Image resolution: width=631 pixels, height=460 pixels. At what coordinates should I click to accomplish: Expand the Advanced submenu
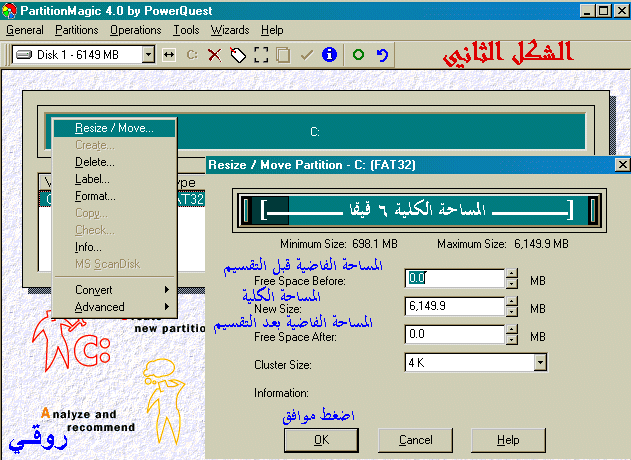[x=115, y=307]
